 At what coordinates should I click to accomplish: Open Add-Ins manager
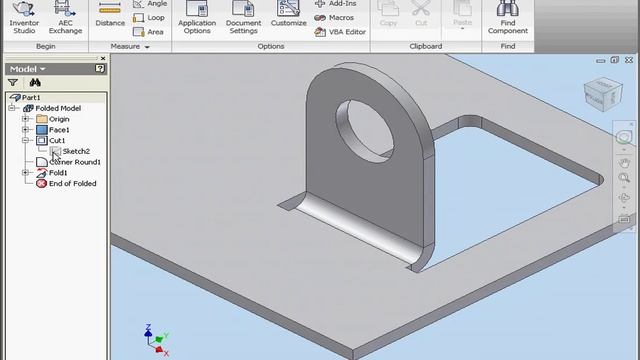(336, 4)
